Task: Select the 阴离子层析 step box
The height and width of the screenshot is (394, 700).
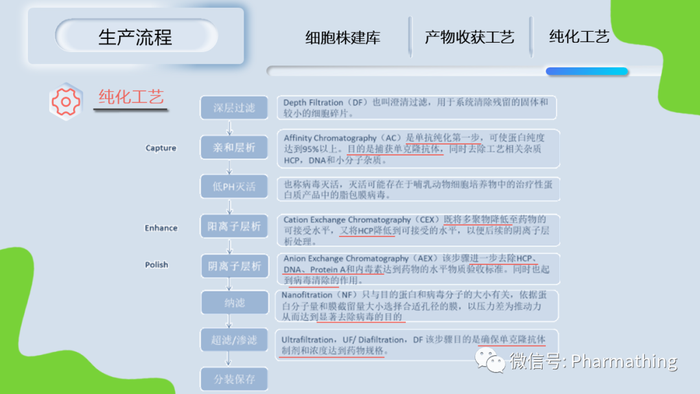Action: (x=234, y=266)
